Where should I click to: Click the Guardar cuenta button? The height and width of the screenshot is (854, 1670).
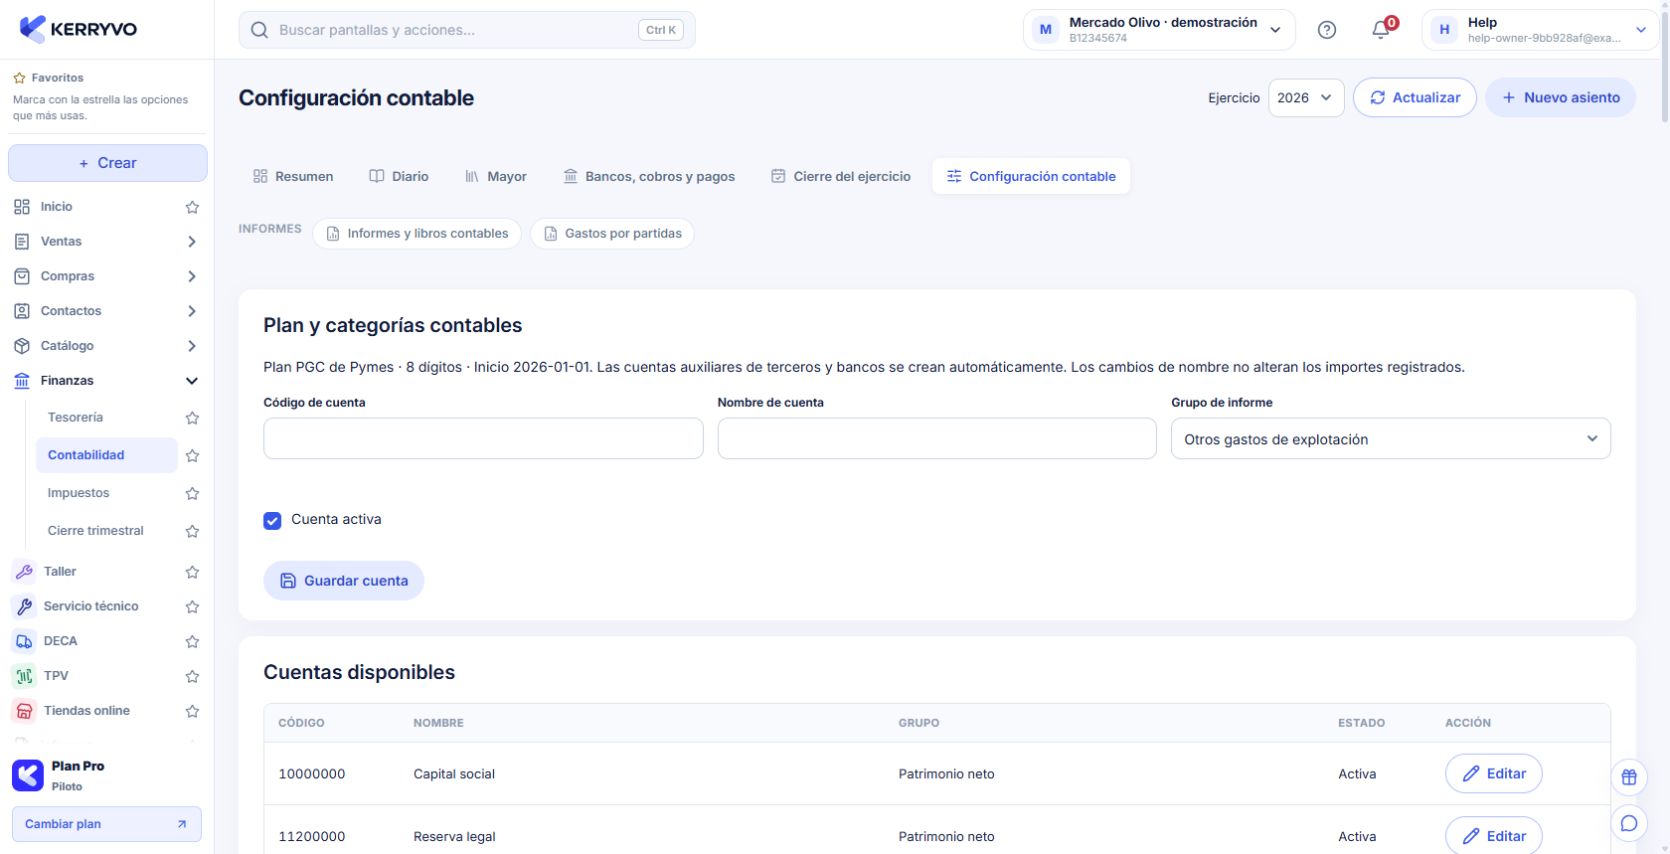(x=343, y=581)
